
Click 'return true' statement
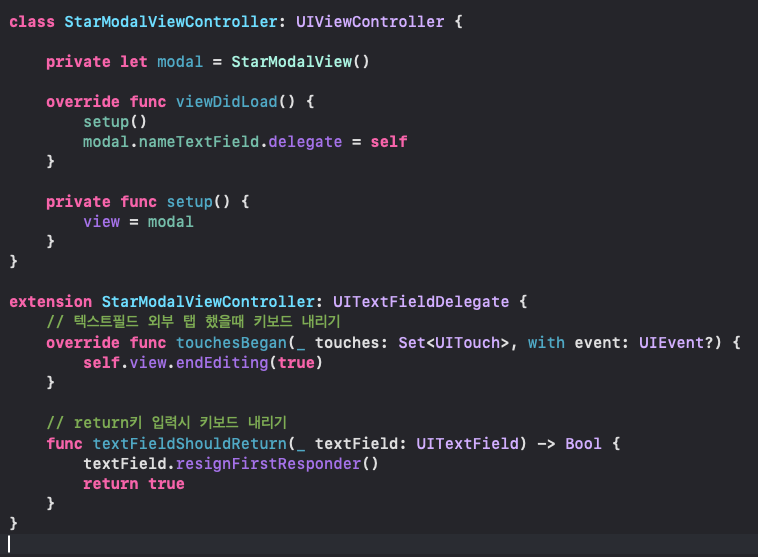(x=133, y=484)
